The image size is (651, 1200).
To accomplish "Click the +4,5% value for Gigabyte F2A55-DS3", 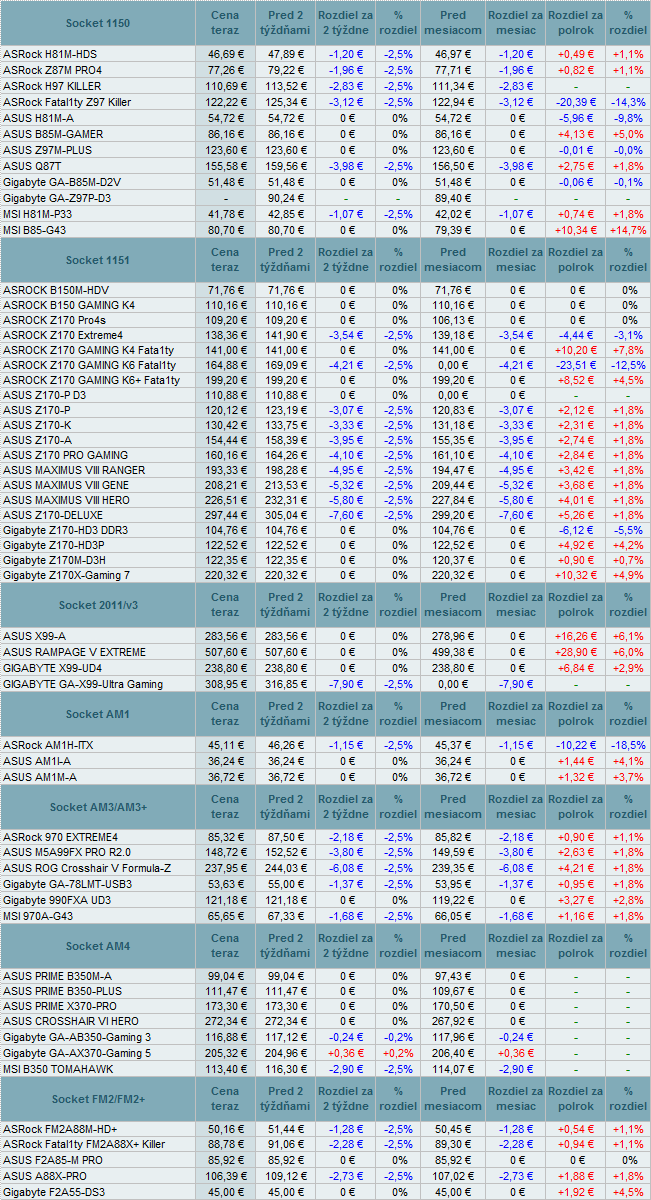I will click(x=628, y=1192).
